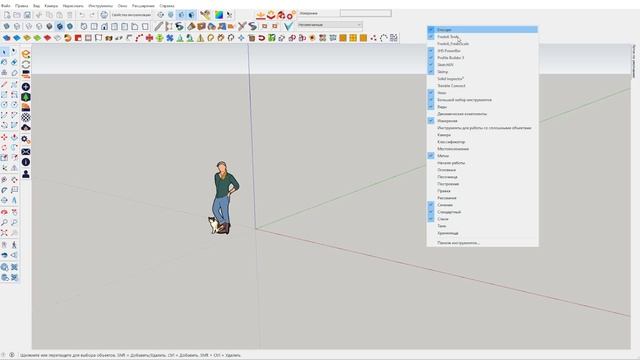
Task: Click the rainbow gradient square toolbar icon
Action: (x=219, y=15)
